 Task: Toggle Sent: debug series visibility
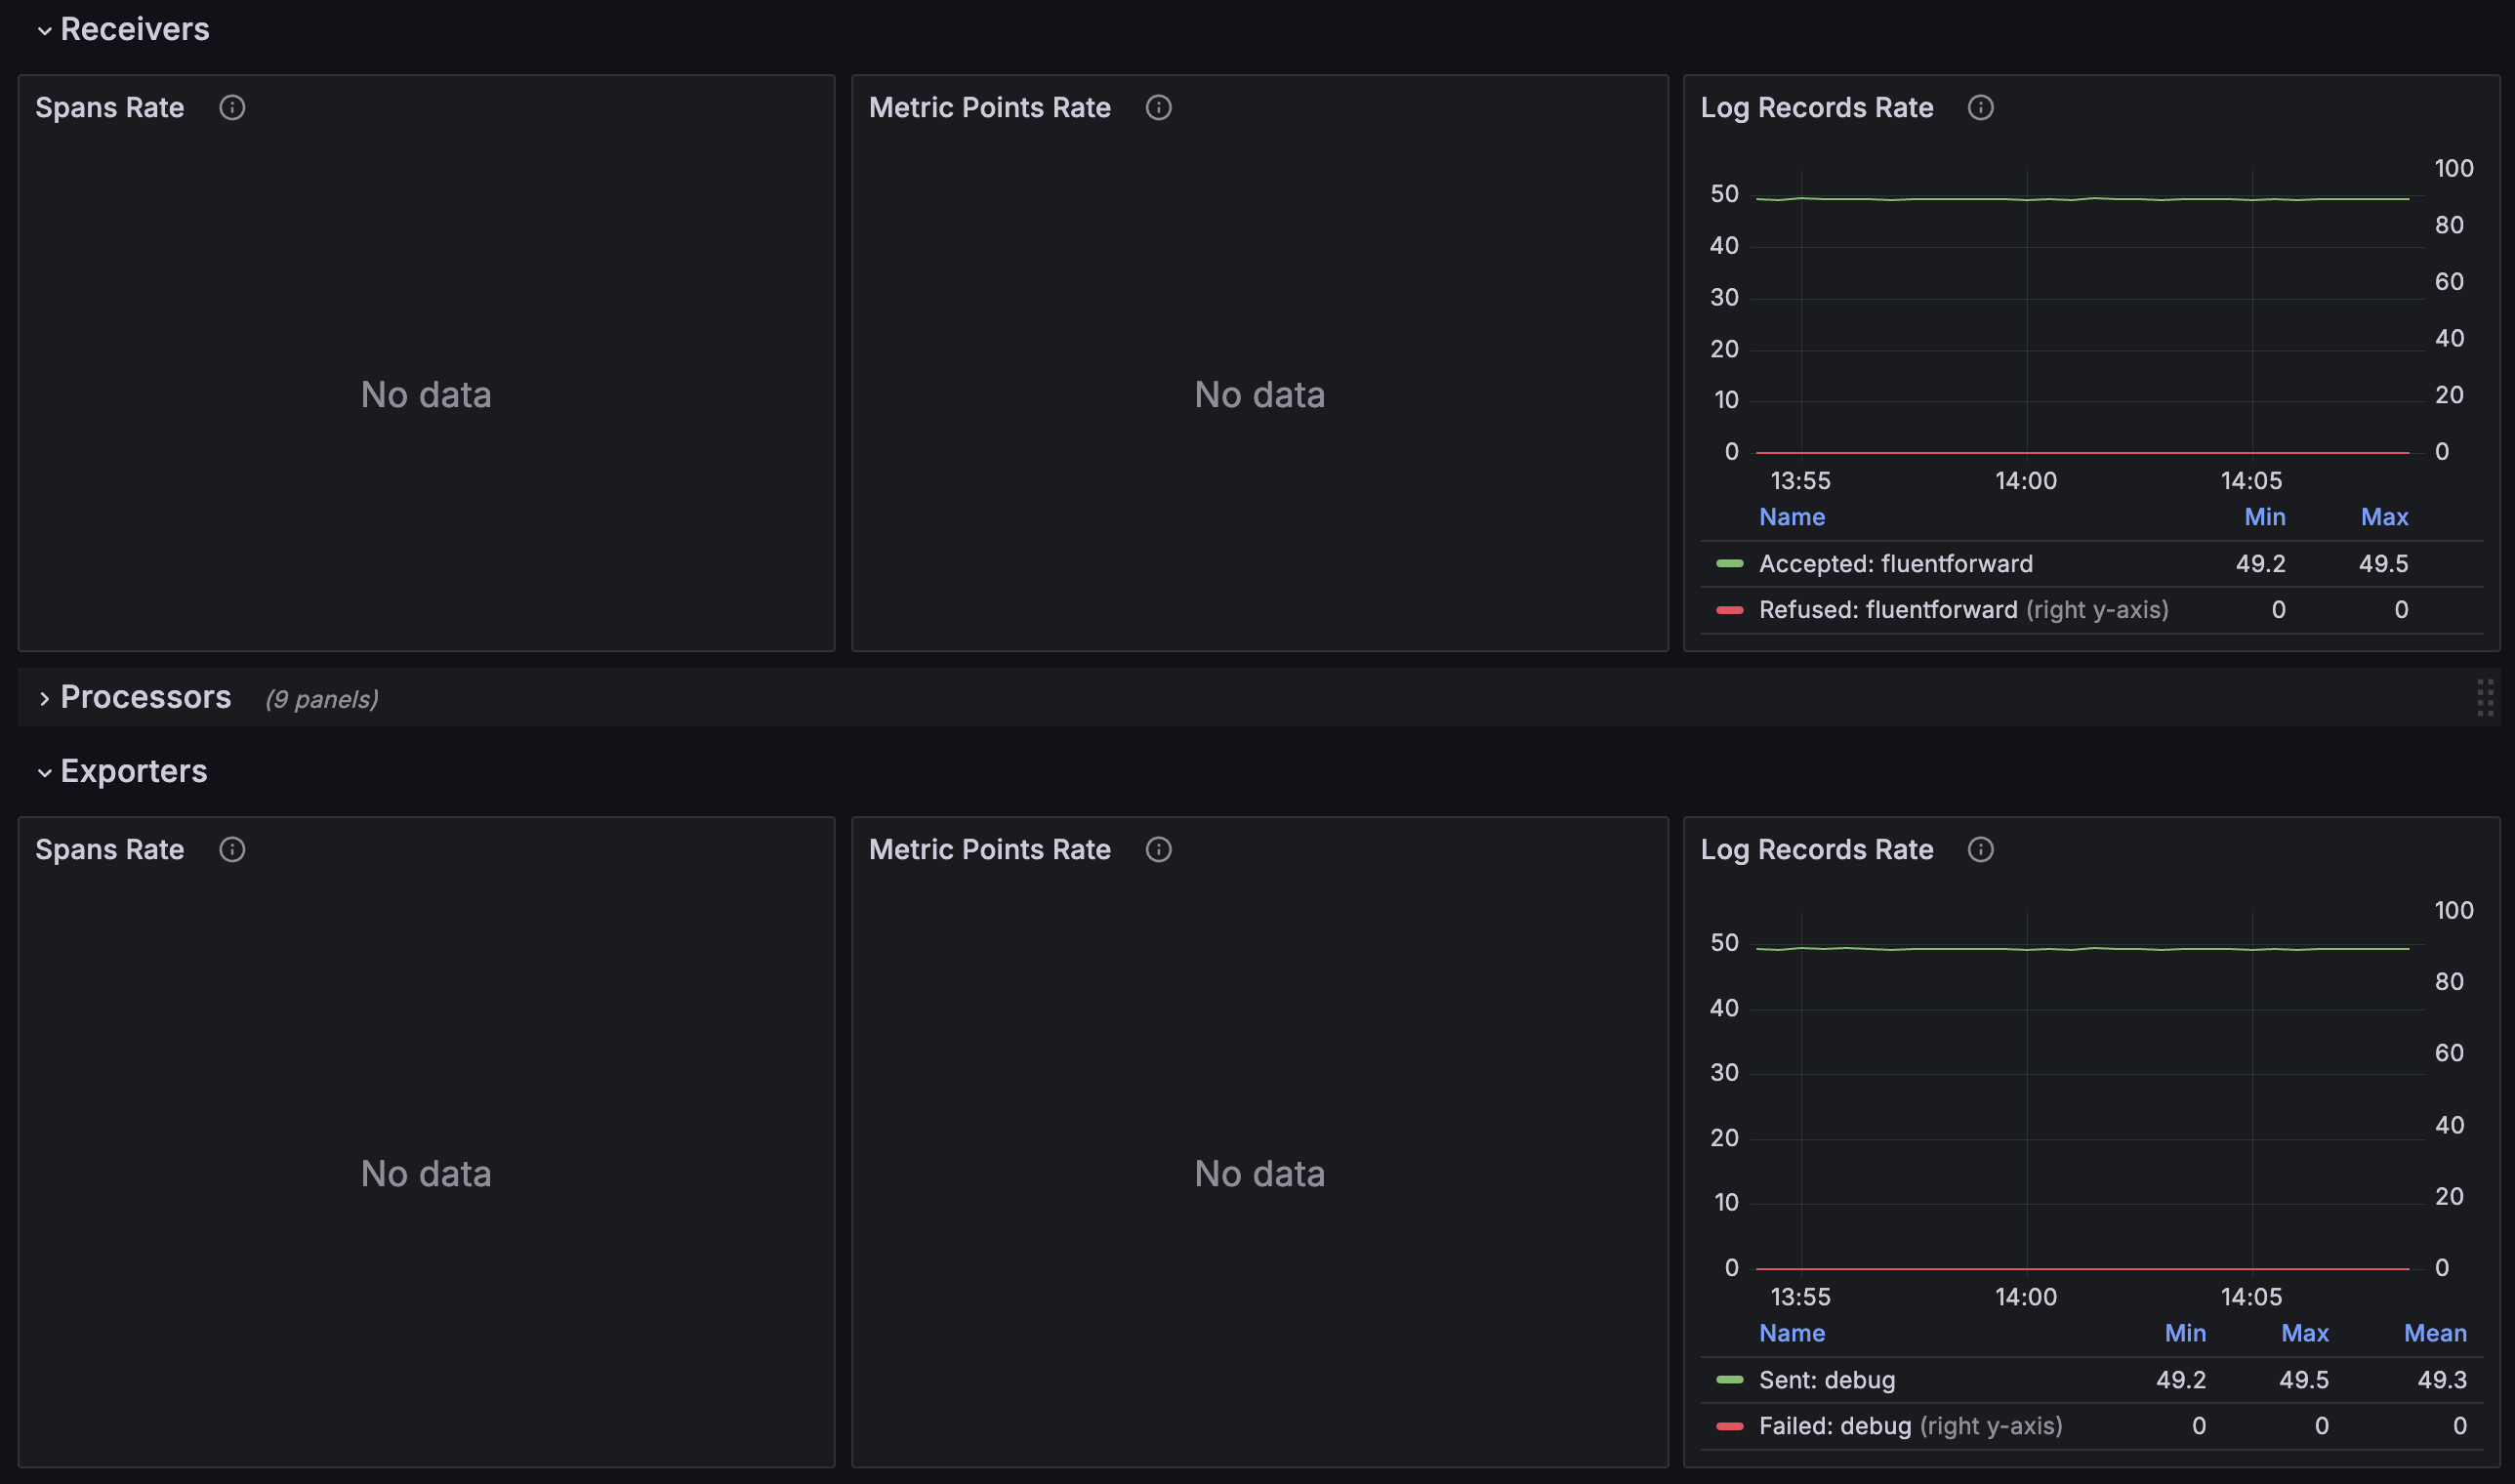click(x=1826, y=1380)
